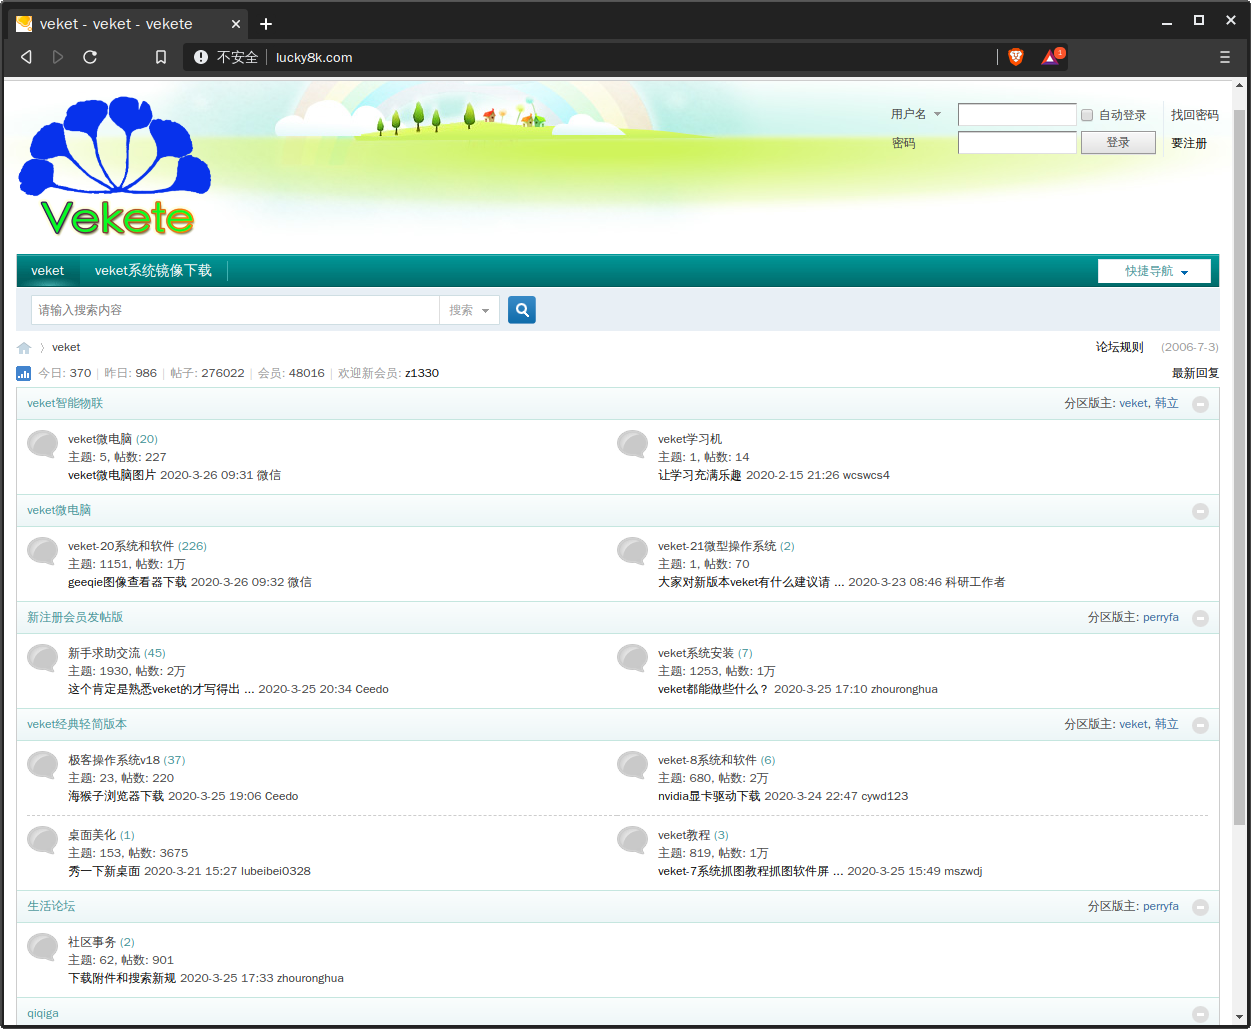Screen dimensions: 1251x1029
Task: Open veket系统镜像下载 navigation tab
Action: [153, 271]
